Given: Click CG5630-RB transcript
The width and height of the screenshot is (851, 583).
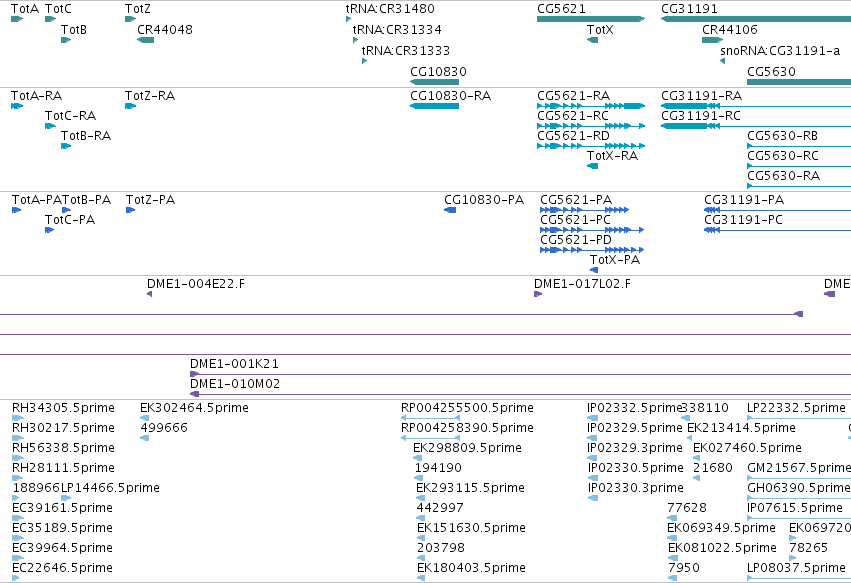Looking at the screenshot, I should tap(799, 146).
